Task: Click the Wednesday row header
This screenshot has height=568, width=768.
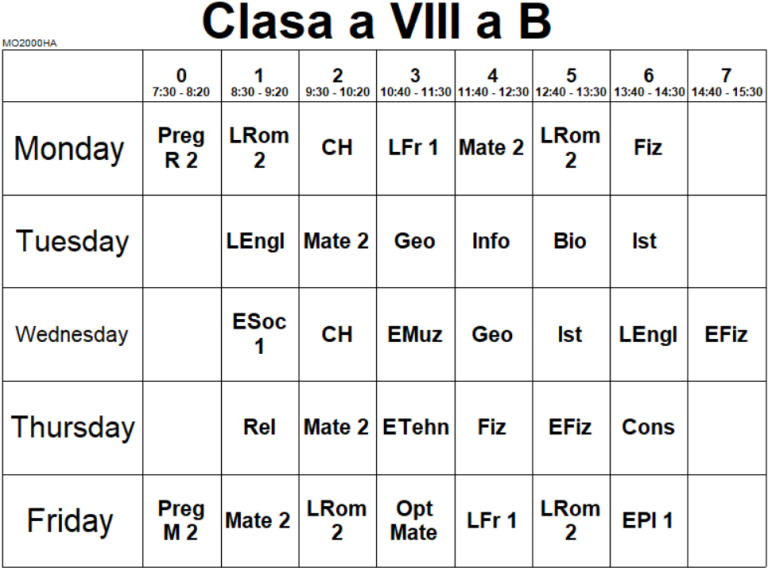Action: point(70,334)
